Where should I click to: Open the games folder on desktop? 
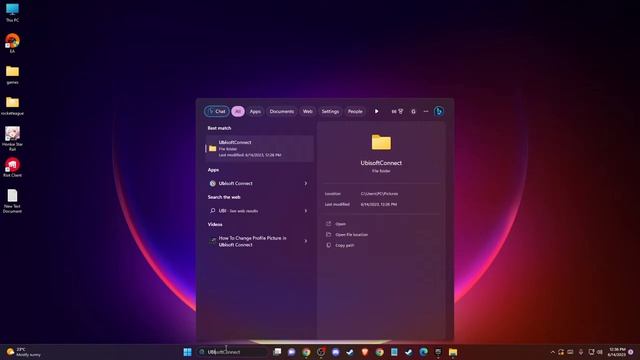coord(12,75)
